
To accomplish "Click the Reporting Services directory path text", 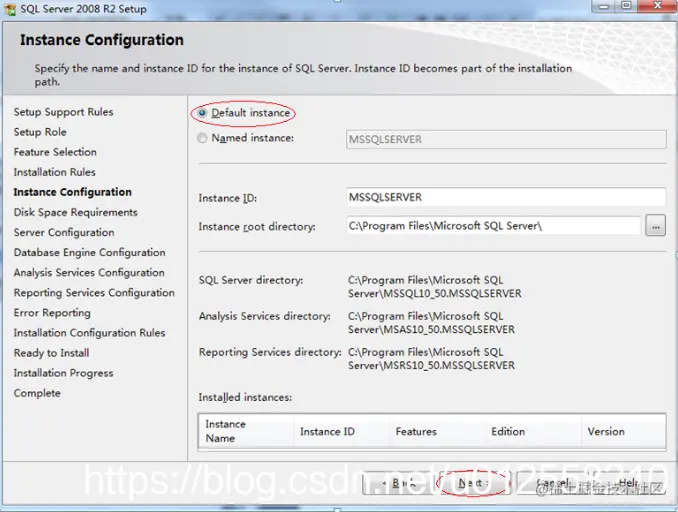I will coord(431,358).
